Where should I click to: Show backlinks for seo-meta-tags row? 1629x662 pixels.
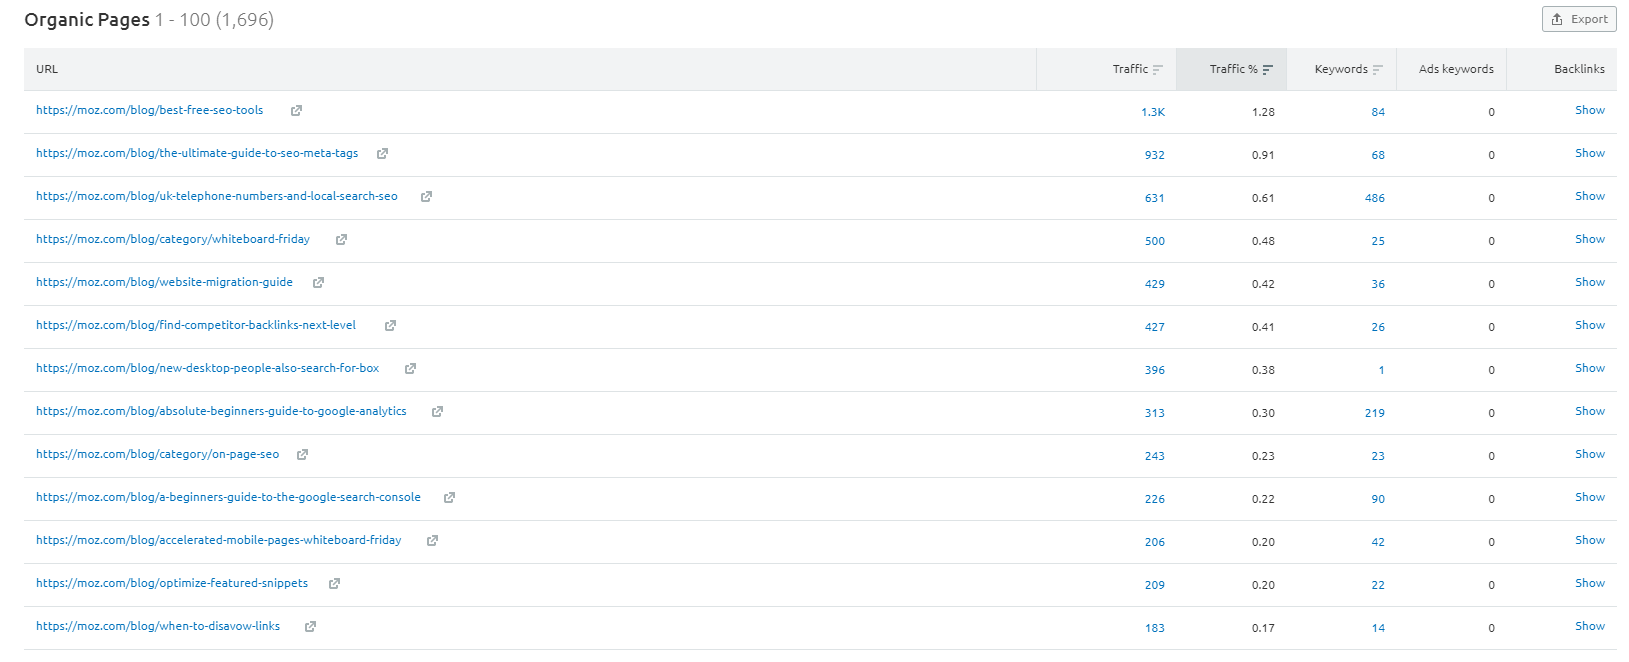coord(1590,153)
